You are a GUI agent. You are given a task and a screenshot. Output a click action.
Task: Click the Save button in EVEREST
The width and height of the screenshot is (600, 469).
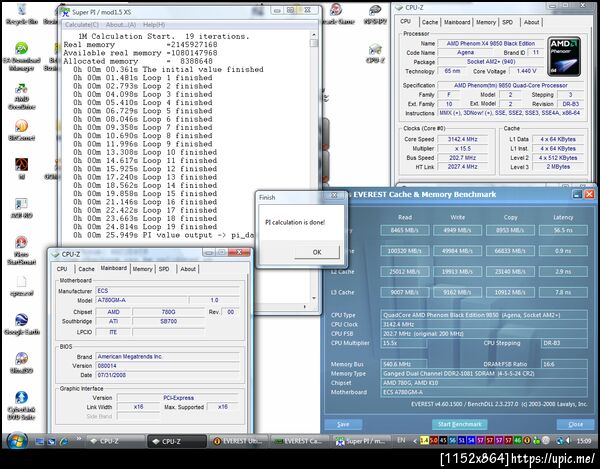[x=343, y=424]
